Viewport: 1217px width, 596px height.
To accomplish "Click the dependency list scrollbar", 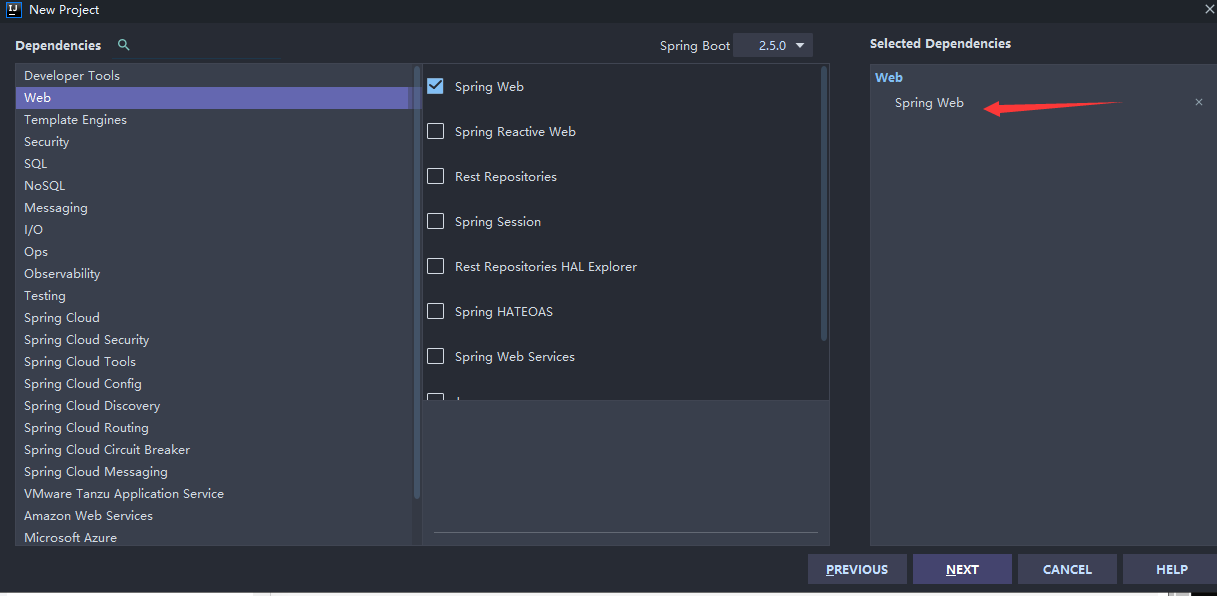I will [824, 203].
